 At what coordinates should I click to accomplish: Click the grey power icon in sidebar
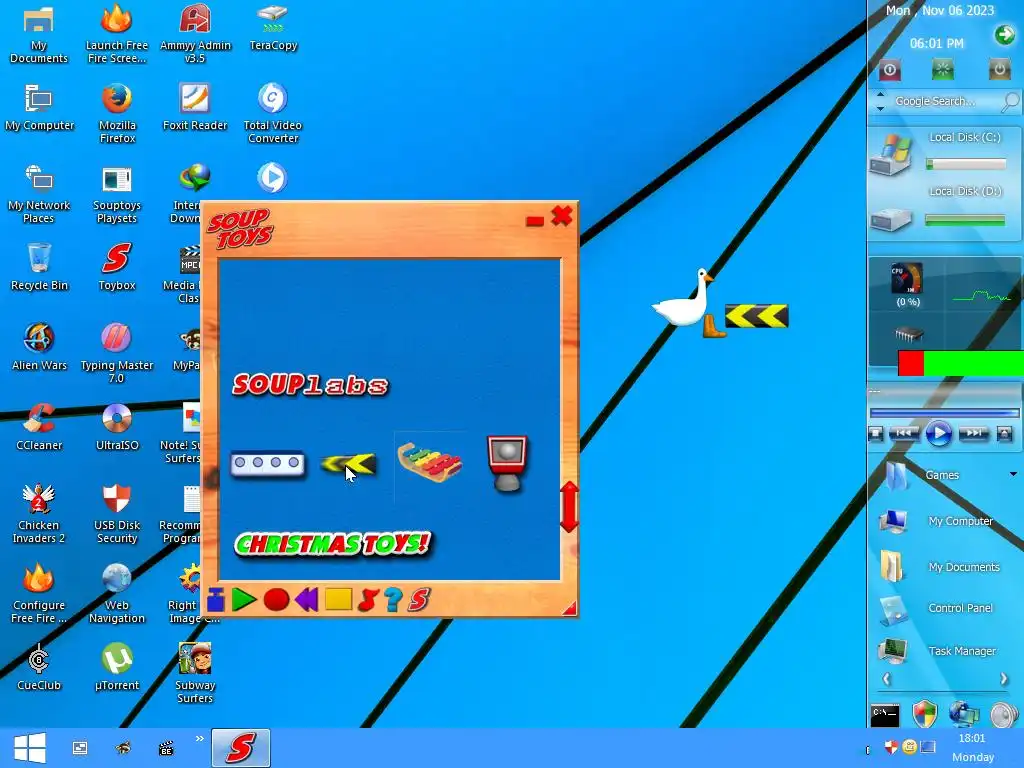[999, 70]
